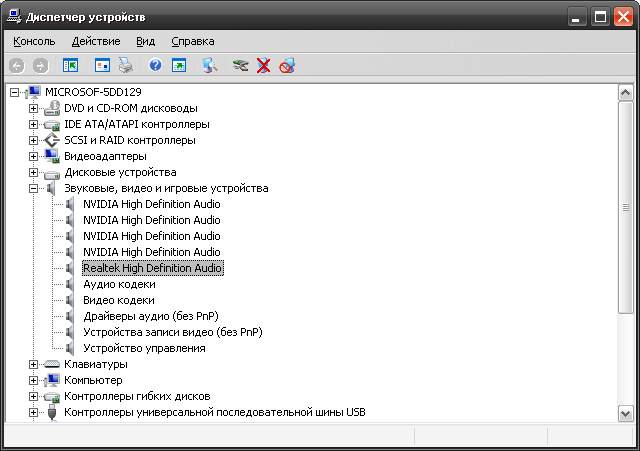Click the Print toolbar icon
The image size is (640, 451).
point(126,65)
